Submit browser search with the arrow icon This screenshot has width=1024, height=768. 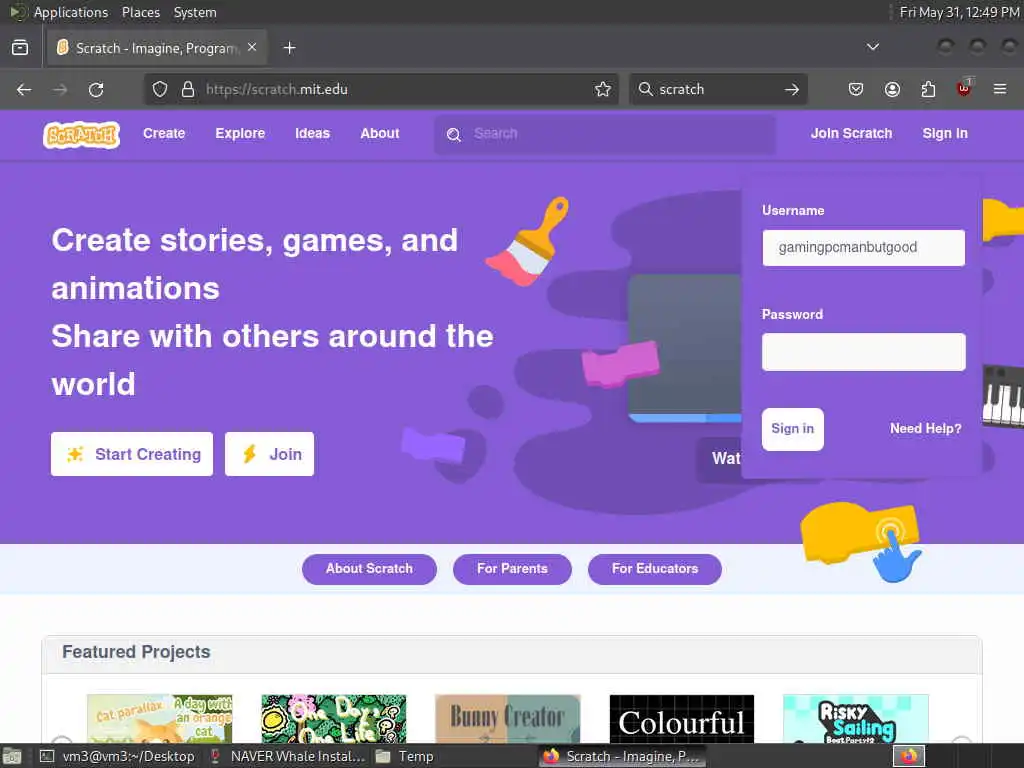(x=792, y=89)
